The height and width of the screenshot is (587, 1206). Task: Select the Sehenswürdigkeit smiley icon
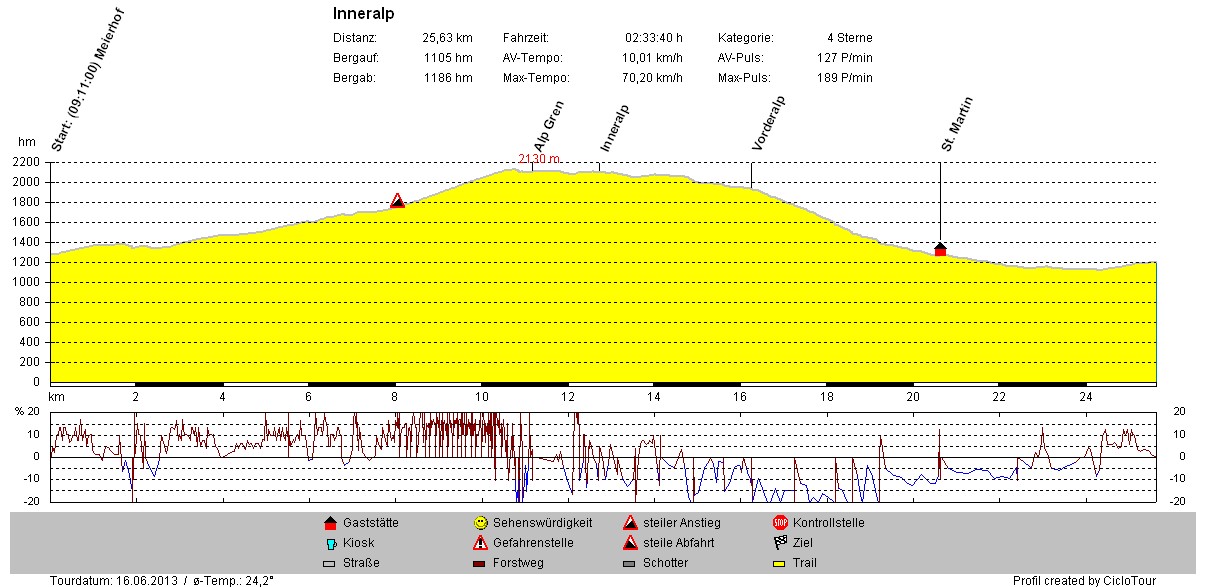(x=480, y=523)
